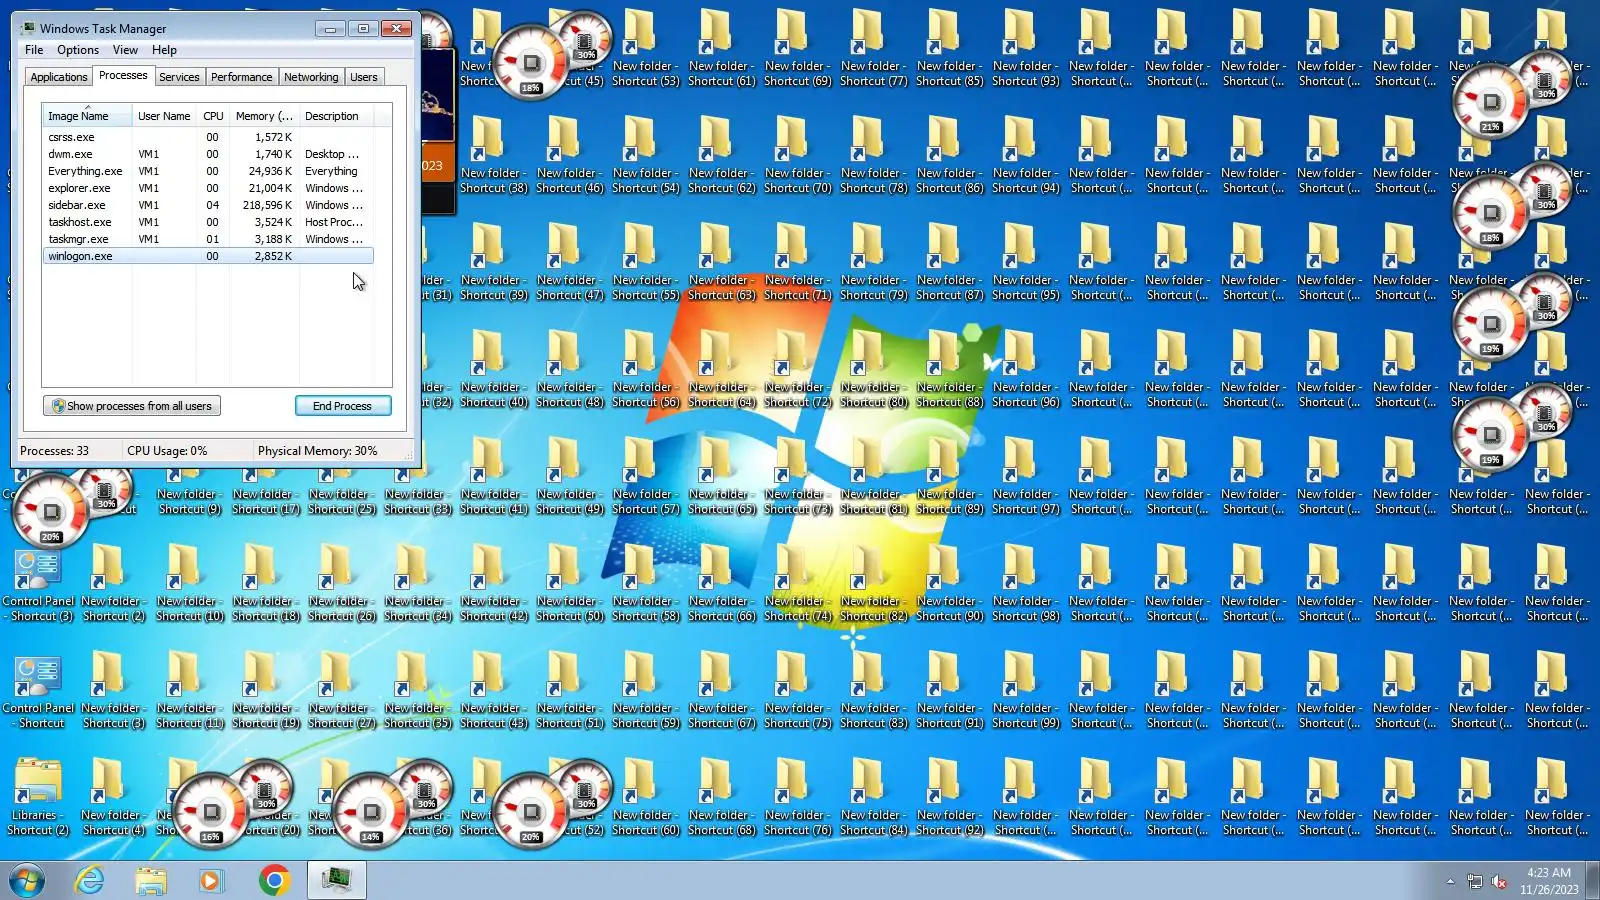Viewport: 1600px width, 900px height.
Task: Select the taskhost.exe process row
Action: [208, 222]
